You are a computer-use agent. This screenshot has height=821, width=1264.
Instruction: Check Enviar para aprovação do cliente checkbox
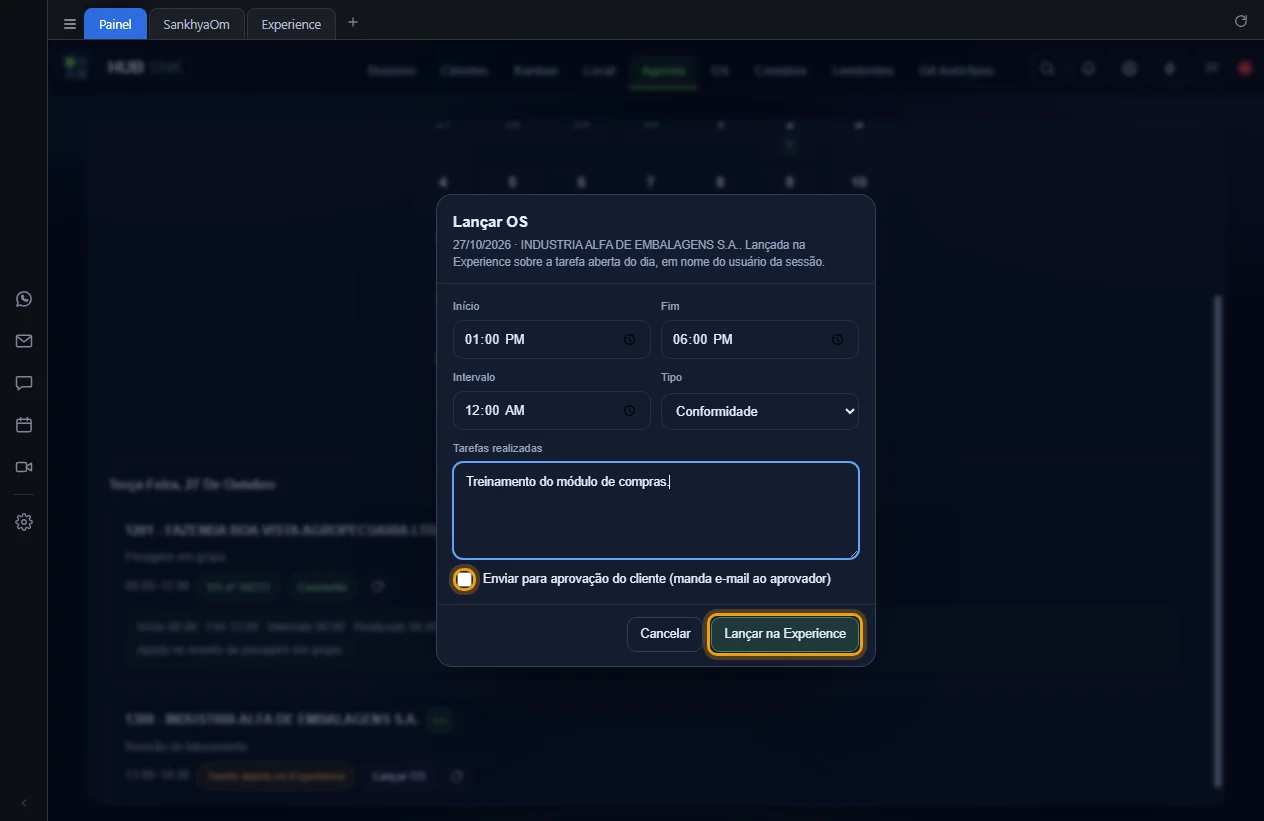(x=464, y=579)
